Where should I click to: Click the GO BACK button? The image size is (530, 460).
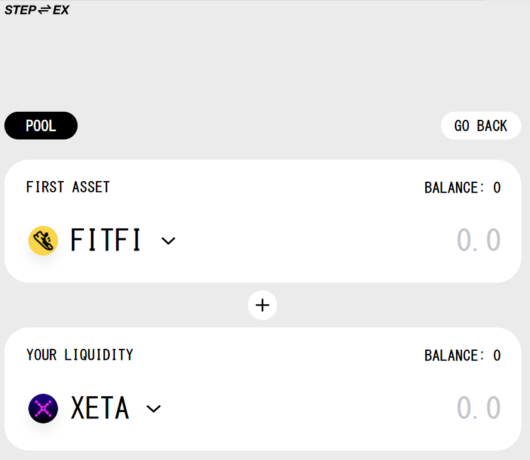[481, 126]
